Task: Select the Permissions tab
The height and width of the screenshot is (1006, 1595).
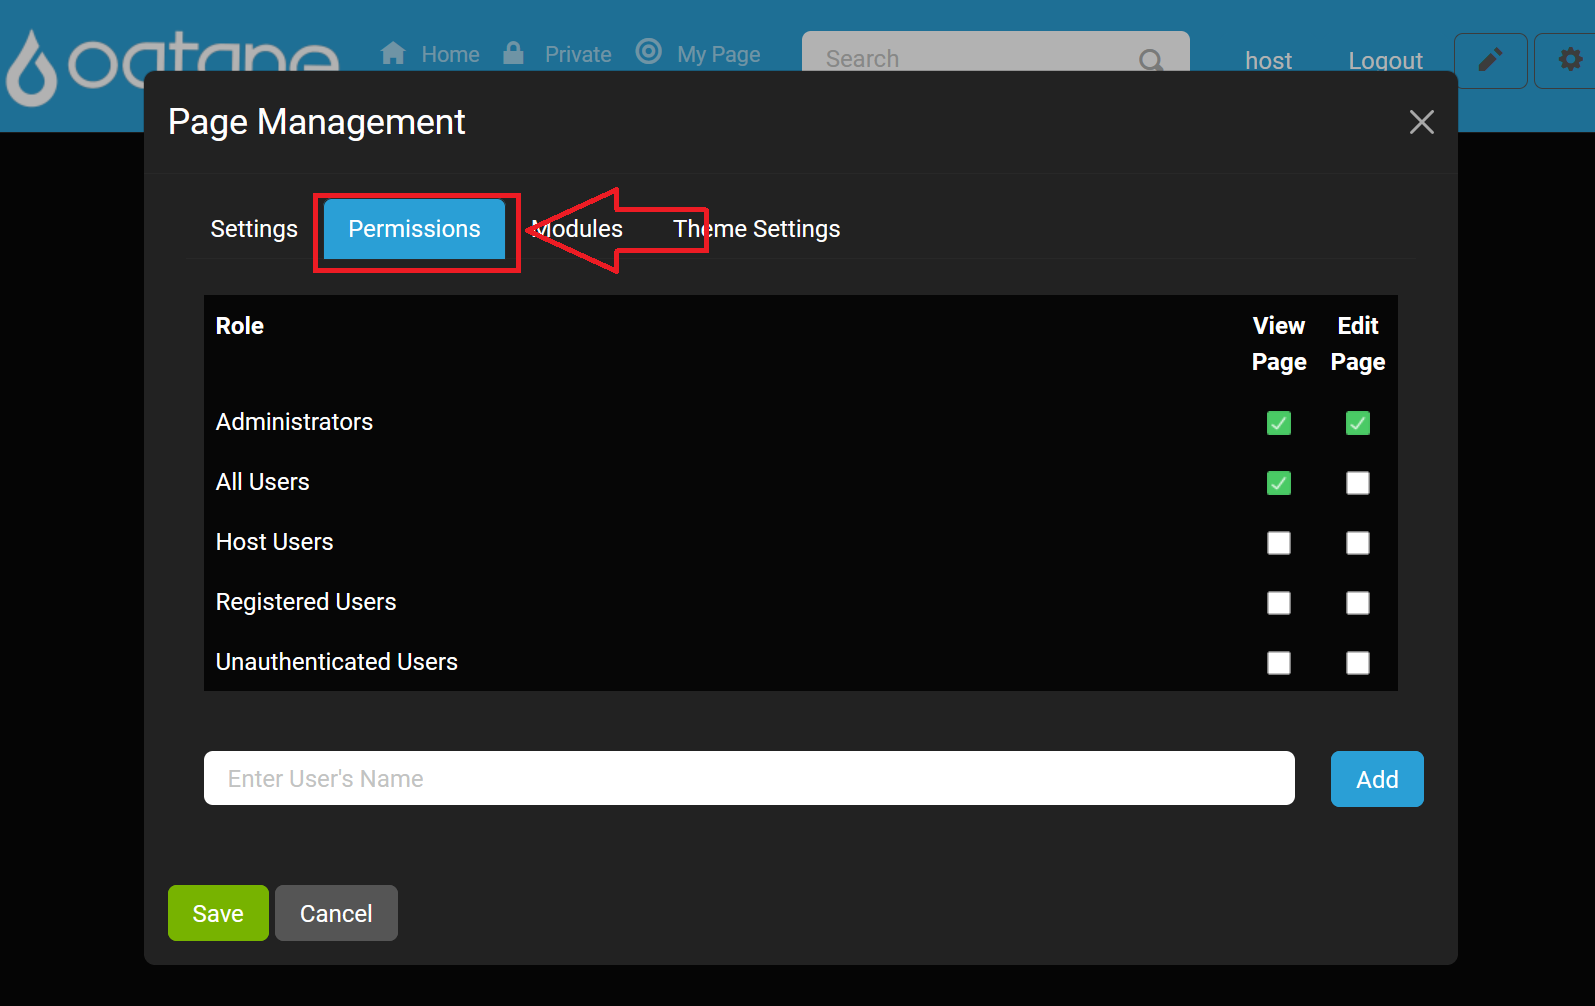Action: 414,229
